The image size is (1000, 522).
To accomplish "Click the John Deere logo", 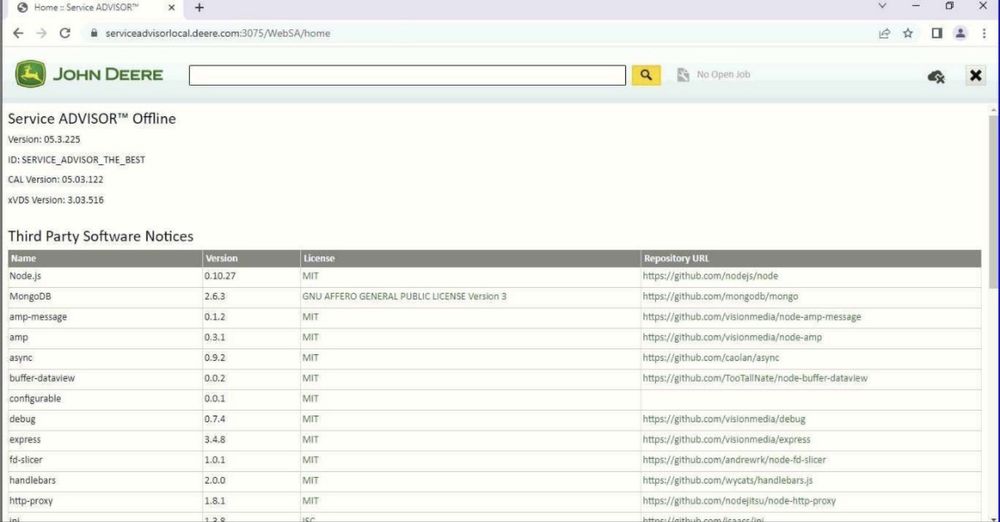I will pyautogui.click(x=89, y=74).
